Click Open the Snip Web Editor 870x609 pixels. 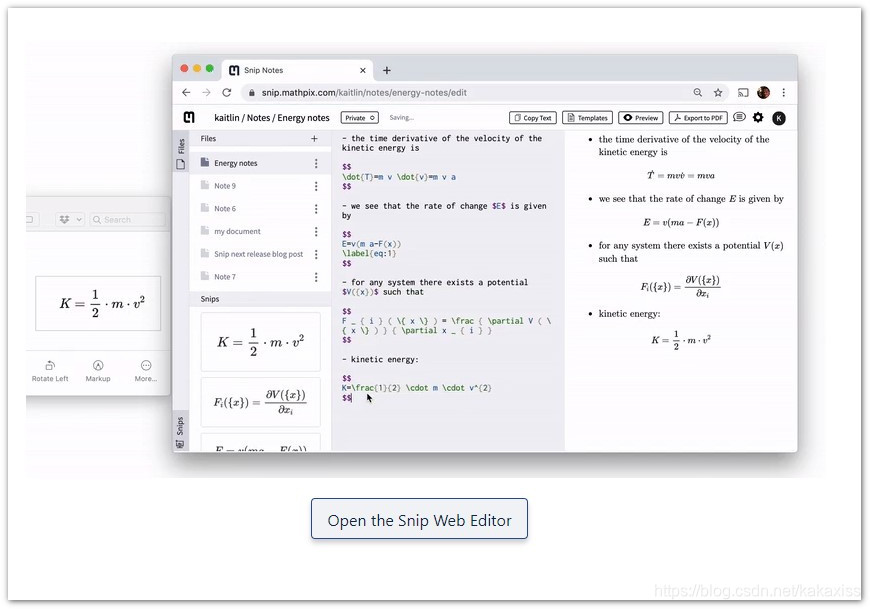click(419, 519)
